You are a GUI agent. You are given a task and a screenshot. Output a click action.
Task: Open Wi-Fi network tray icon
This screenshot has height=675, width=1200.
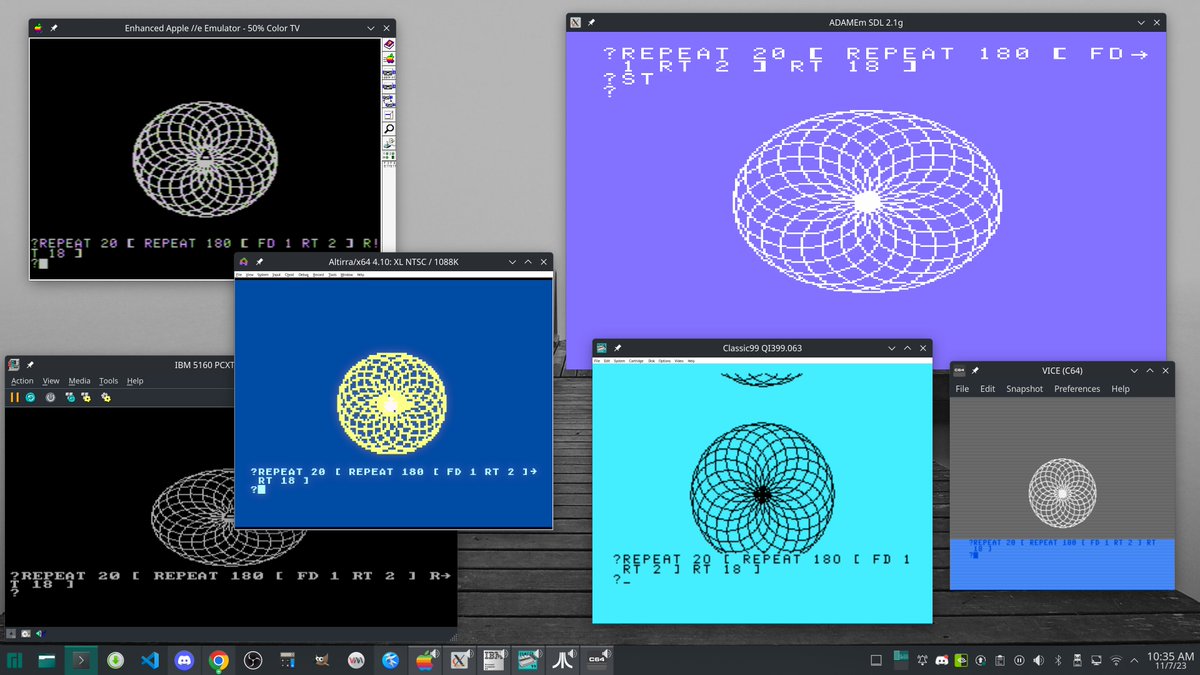pyautogui.click(x=1116, y=660)
